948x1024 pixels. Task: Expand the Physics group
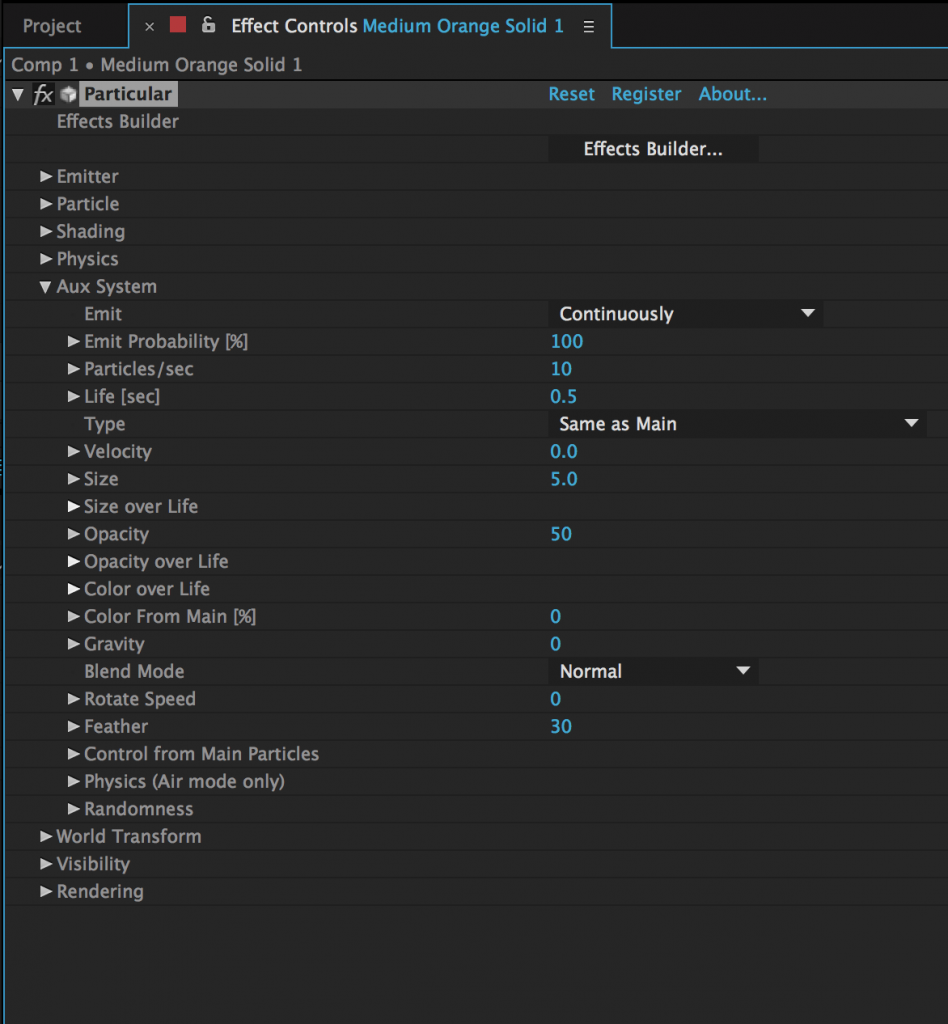click(x=46, y=259)
